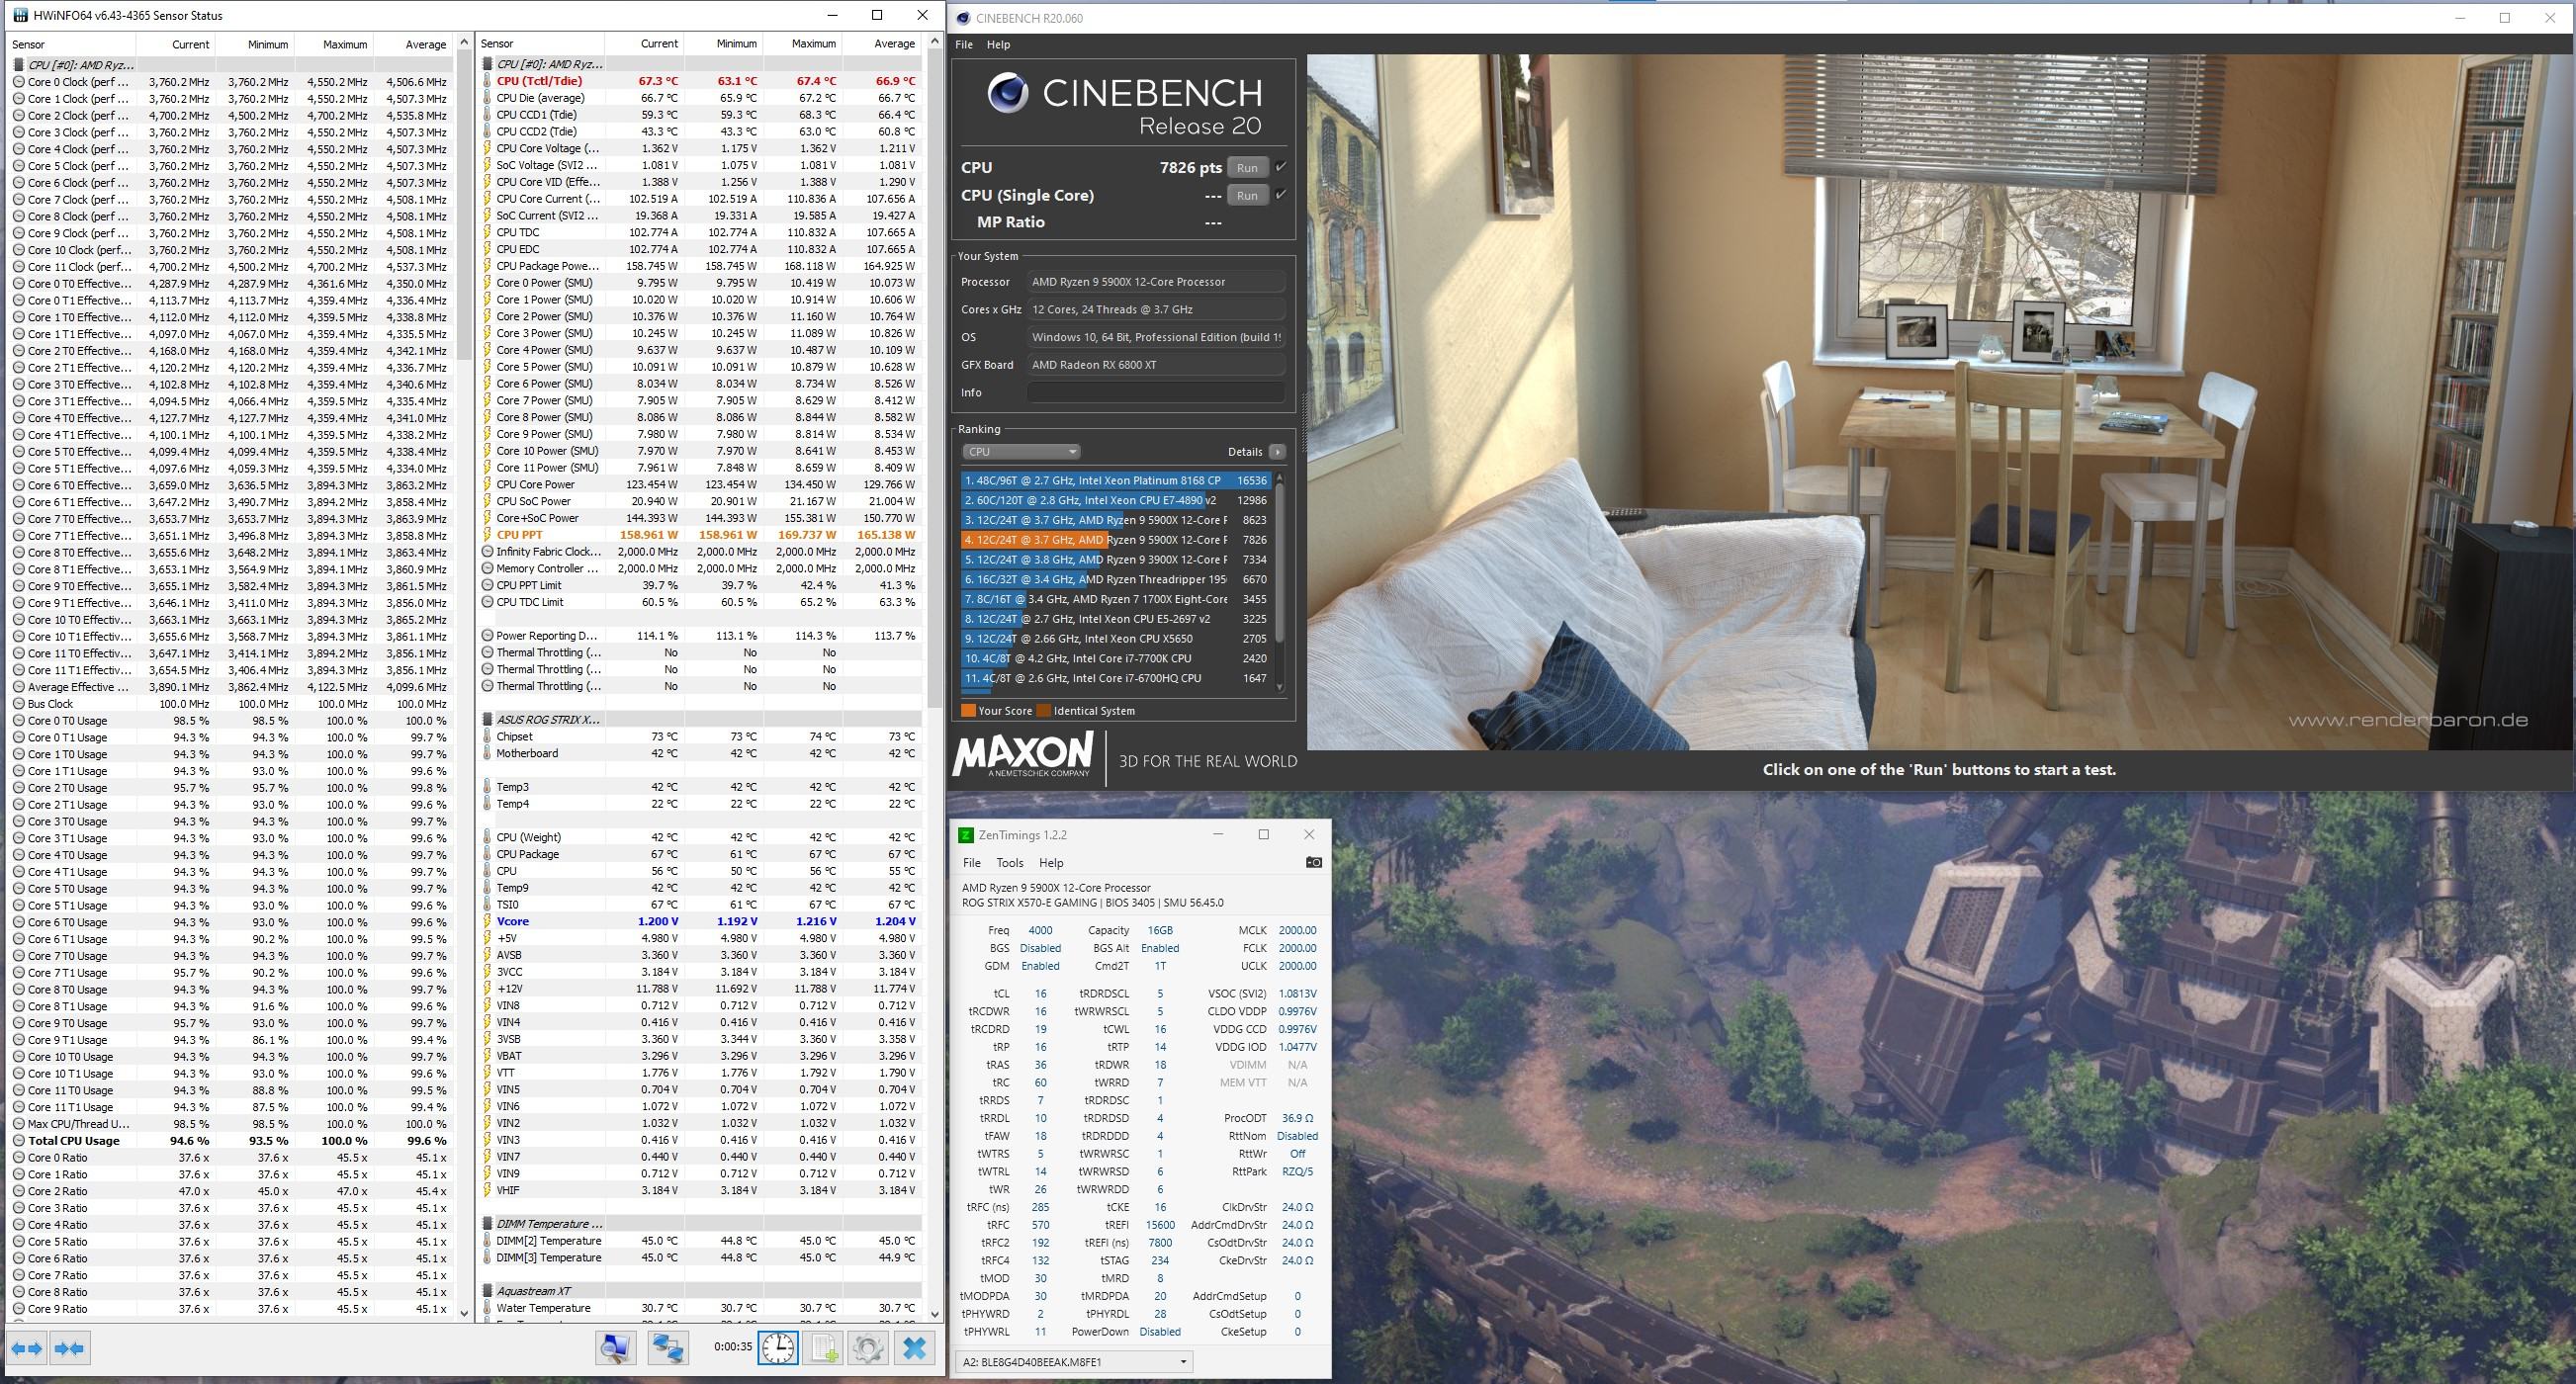The height and width of the screenshot is (1384, 2576).
Task: Open the A2 memory module dropdown in ZenTimings
Action: (1074, 1361)
